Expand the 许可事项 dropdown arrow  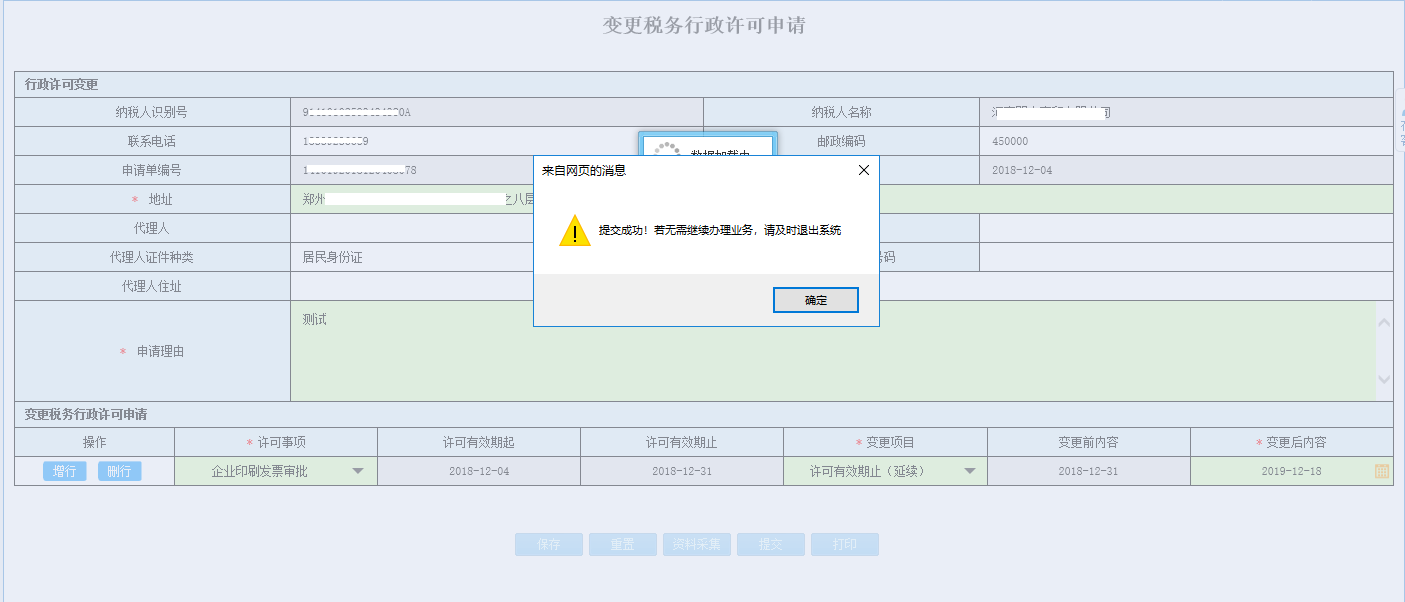tap(358, 471)
